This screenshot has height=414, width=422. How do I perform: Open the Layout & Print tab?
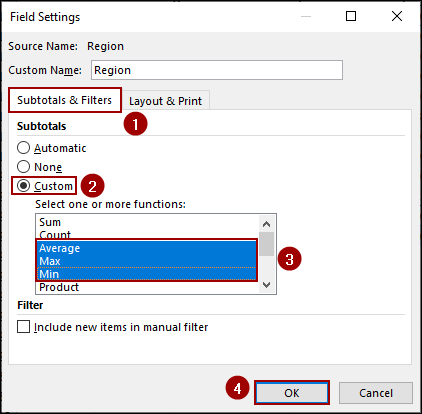pos(165,101)
